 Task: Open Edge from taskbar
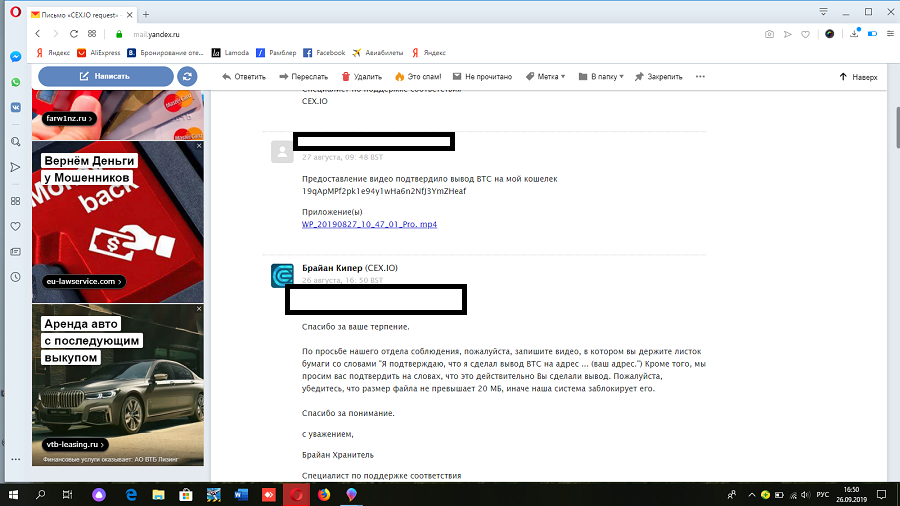click(x=131, y=495)
